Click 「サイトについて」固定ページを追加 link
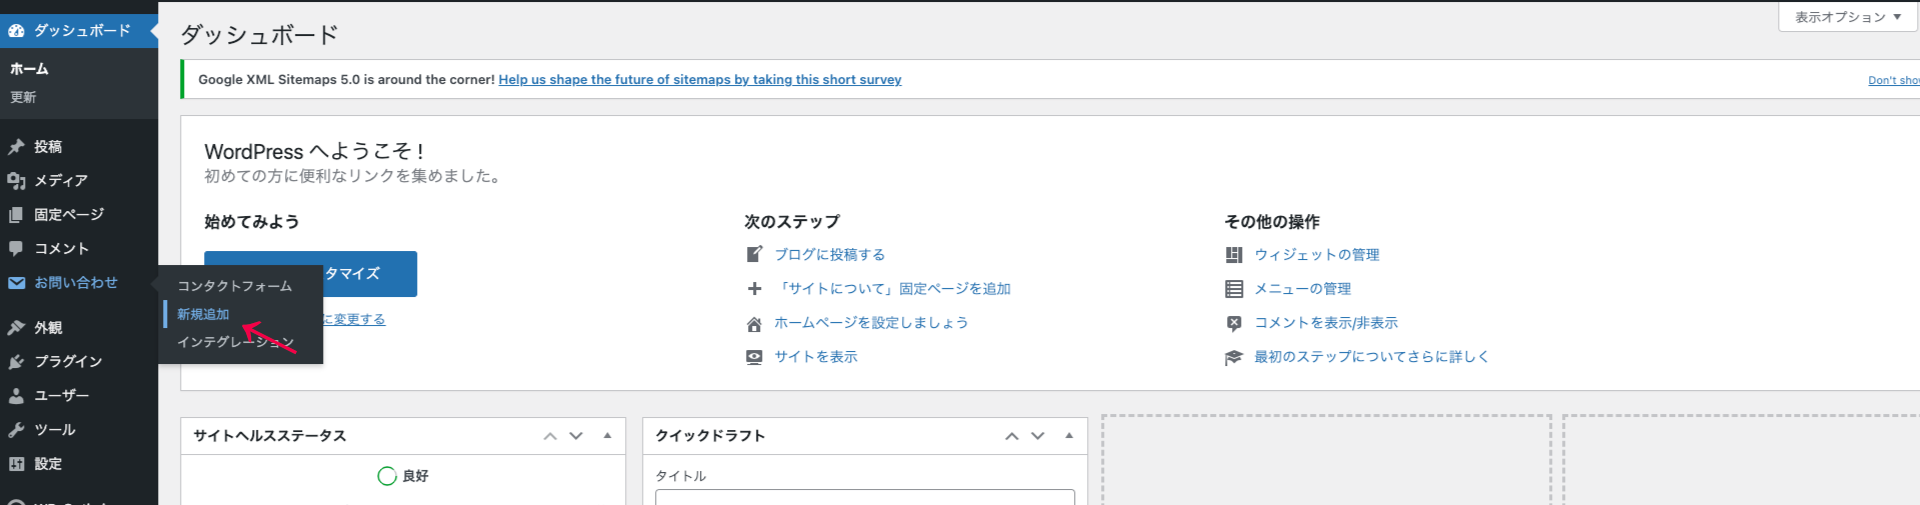The height and width of the screenshot is (505, 1920). (x=893, y=289)
